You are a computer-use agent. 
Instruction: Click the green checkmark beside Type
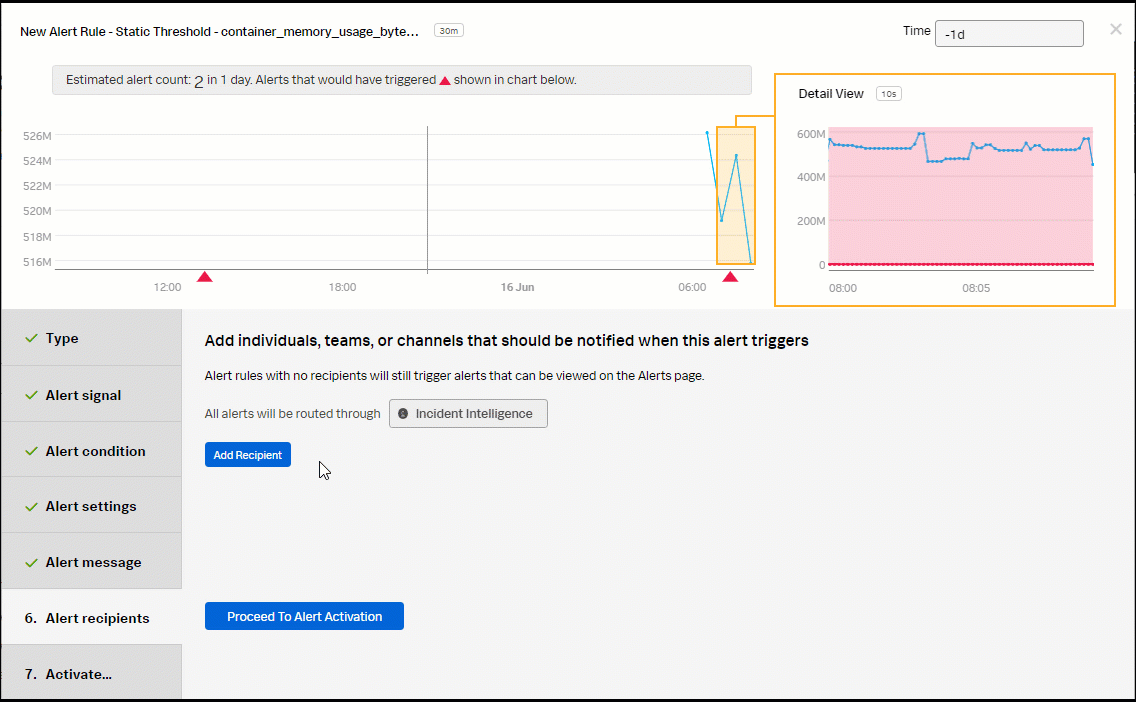32,339
